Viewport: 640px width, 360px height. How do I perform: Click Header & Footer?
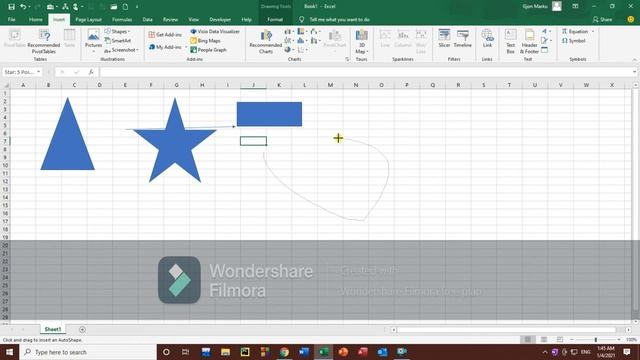point(529,41)
